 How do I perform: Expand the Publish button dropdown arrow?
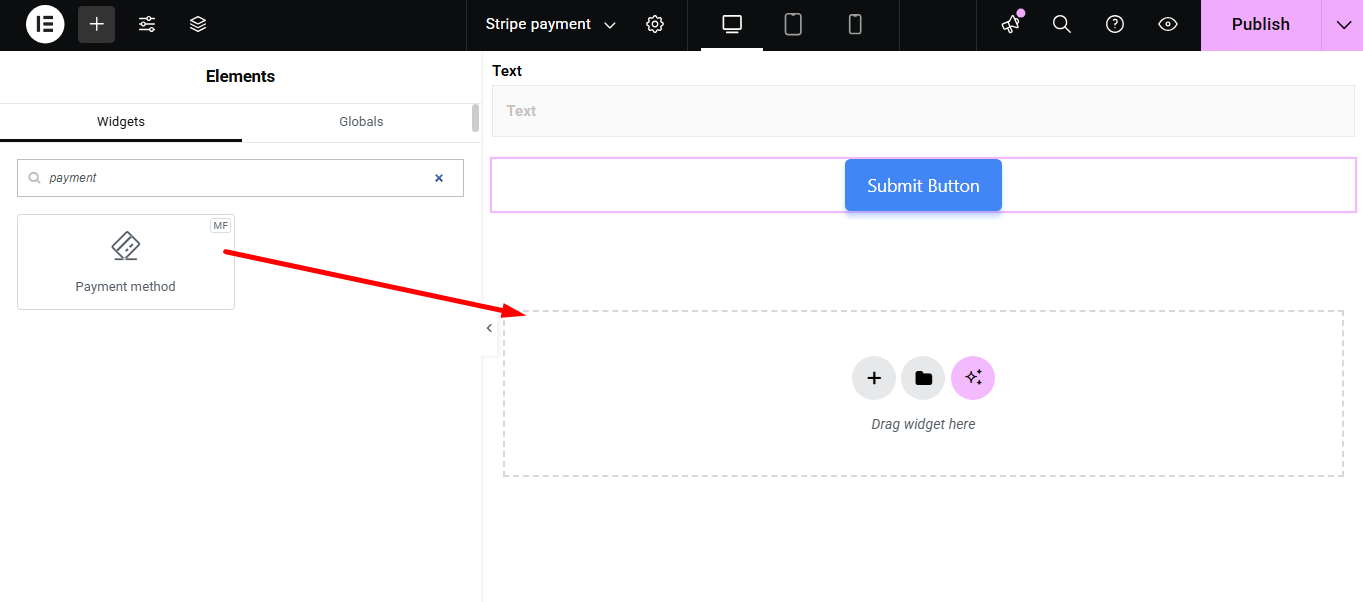[1343, 24]
